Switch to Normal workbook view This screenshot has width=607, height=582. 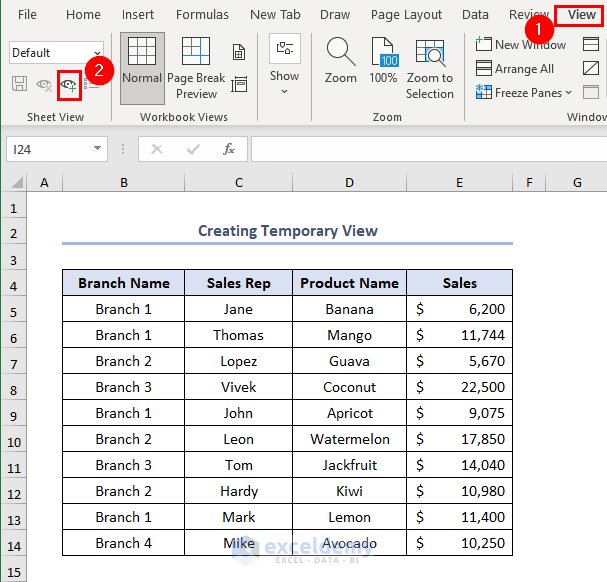click(142, 69)
